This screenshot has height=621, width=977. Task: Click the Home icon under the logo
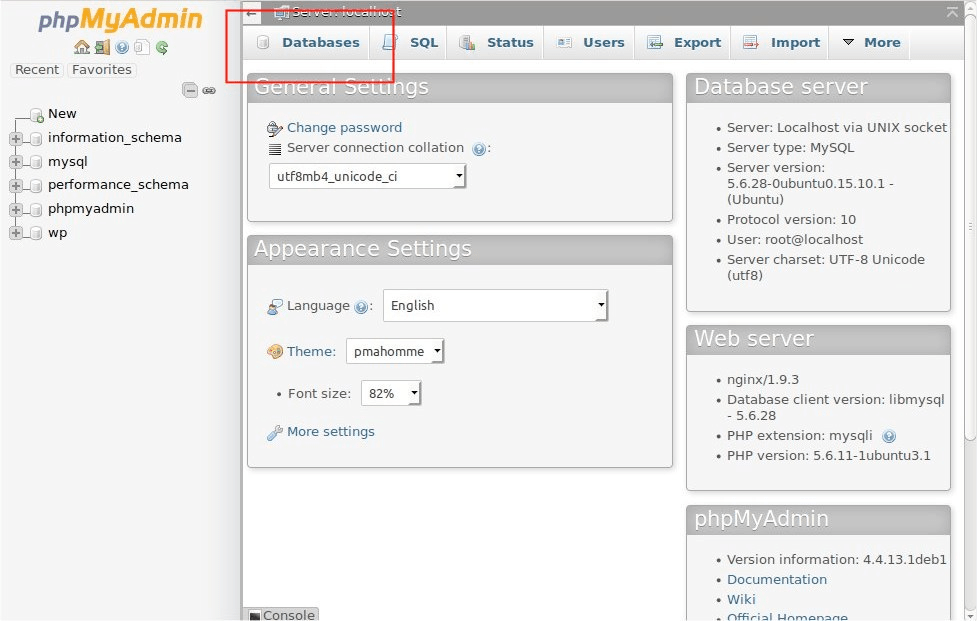pyautogui.click(x=82, y=47)
